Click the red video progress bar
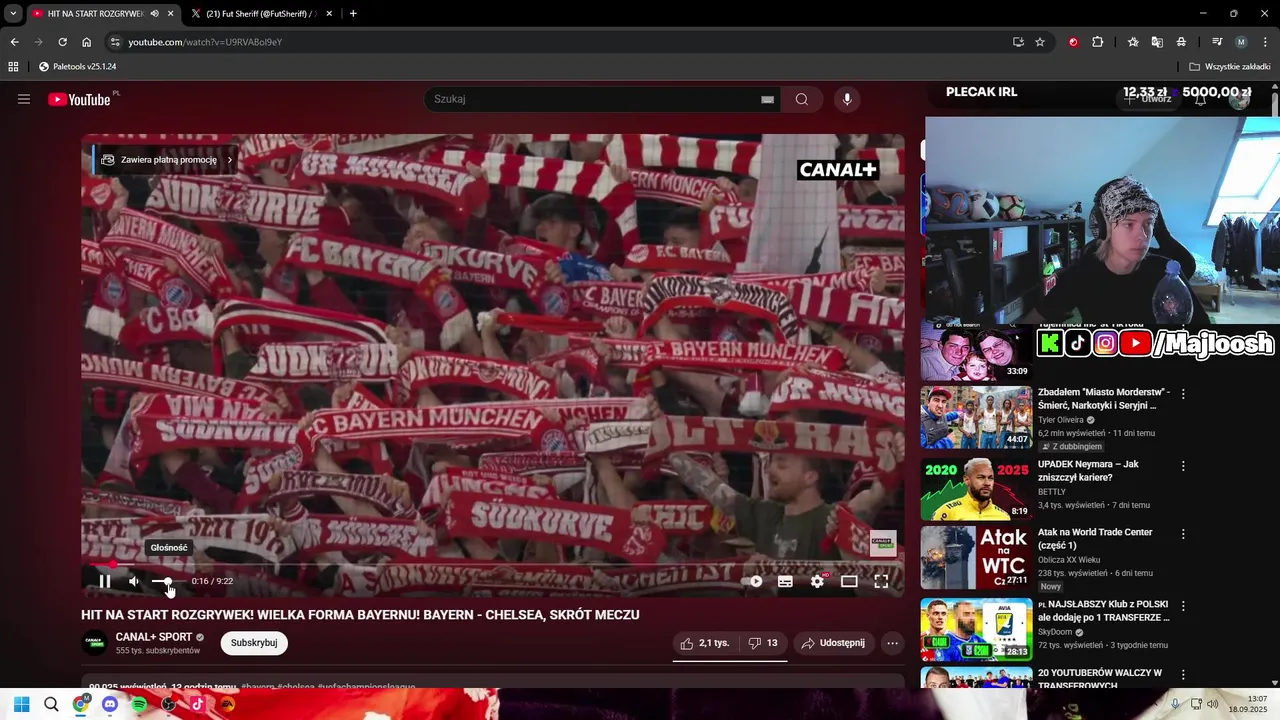 pos(492,565)
